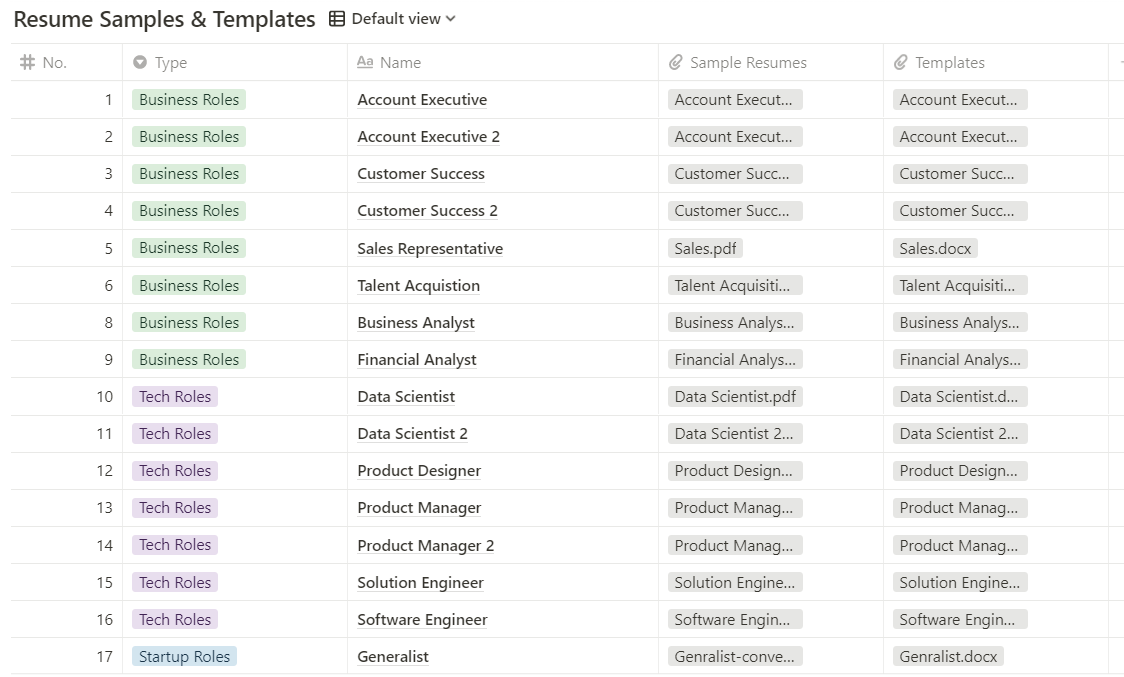Open the Sales.docx template attachment
The height and width of the screenshot is (677, 1124).
point(934,248)
